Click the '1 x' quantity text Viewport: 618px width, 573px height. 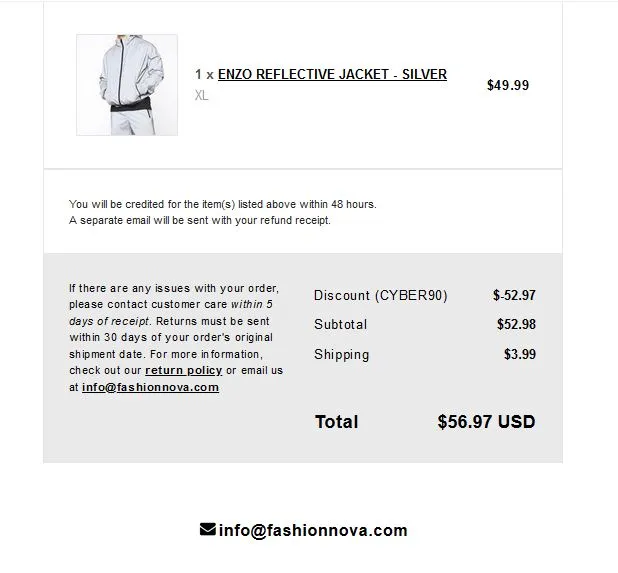(204, 74)
